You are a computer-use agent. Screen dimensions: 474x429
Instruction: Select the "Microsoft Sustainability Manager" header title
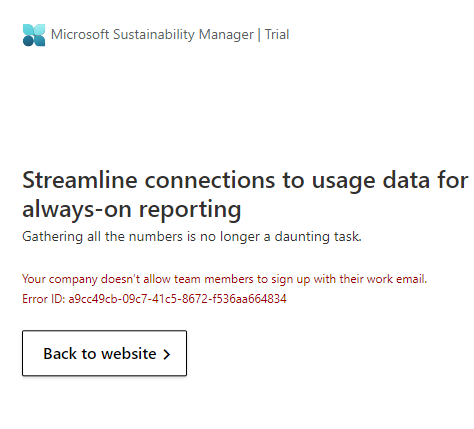152,35
